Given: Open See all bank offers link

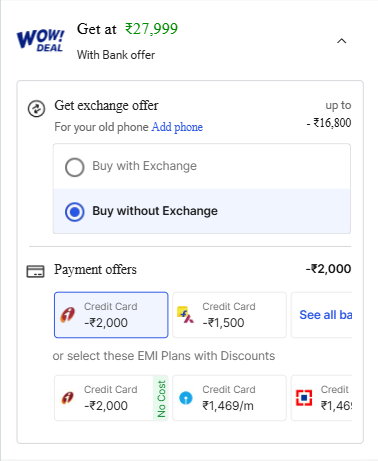Looking at the screenshot, I should (x=326, y=315).
